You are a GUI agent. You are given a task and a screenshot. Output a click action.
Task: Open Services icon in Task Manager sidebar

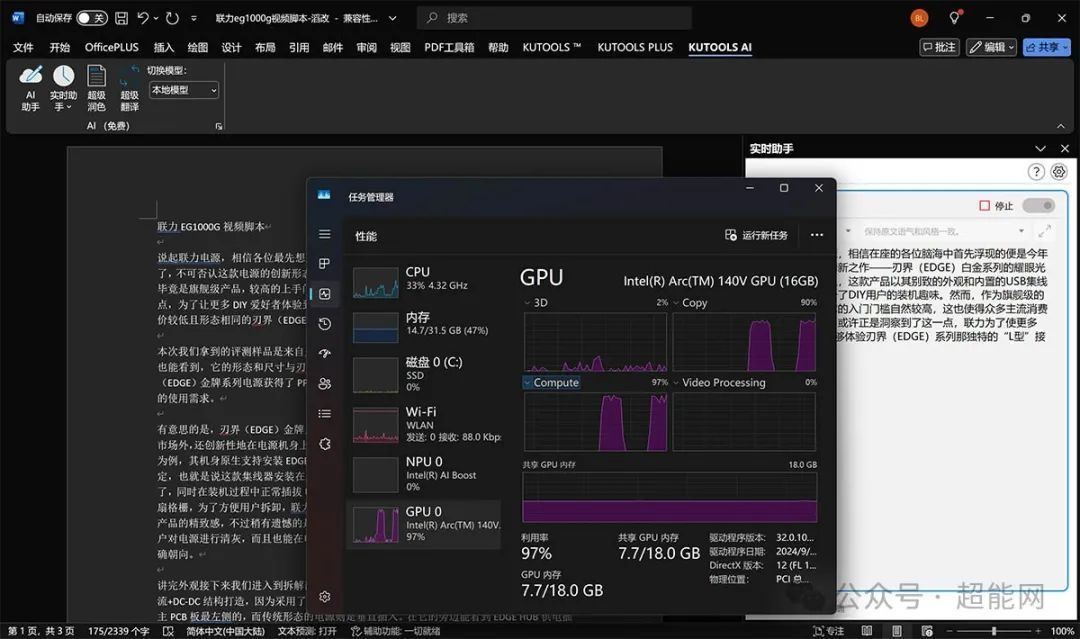click(x=324, y=443)
